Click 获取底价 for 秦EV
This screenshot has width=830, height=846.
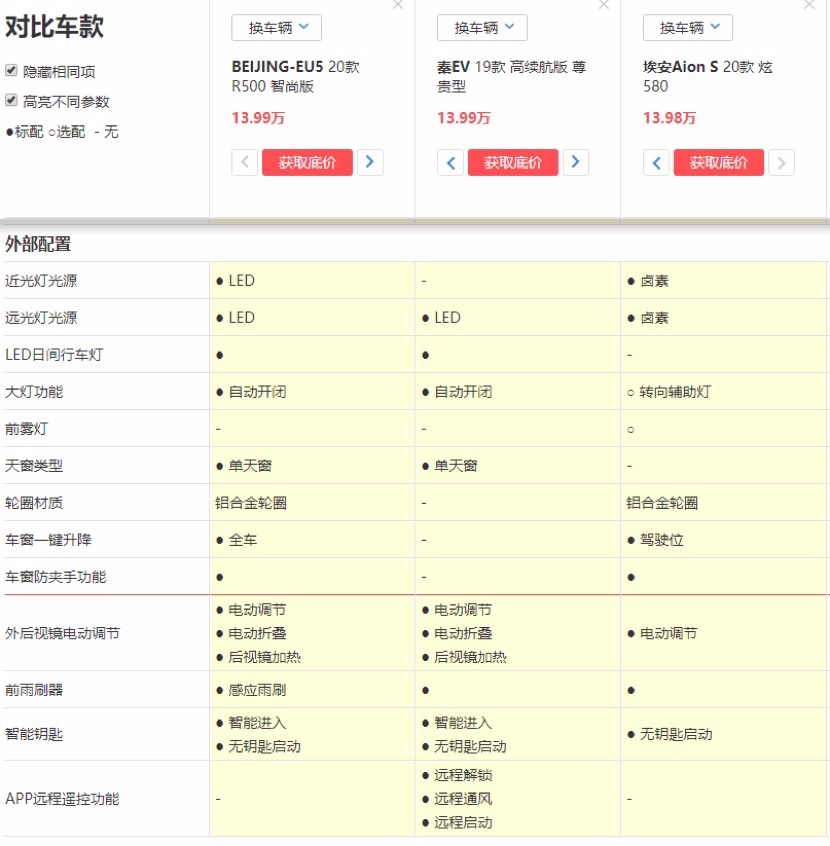click(513, 162)
